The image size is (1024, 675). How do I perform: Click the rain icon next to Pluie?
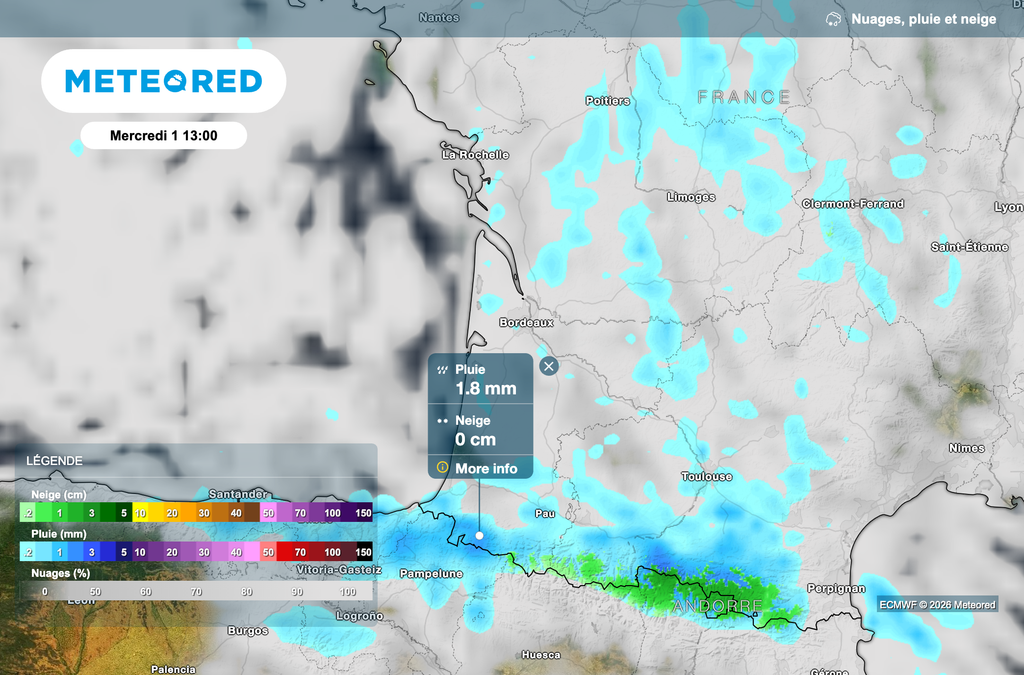click(x=441, y=370)
